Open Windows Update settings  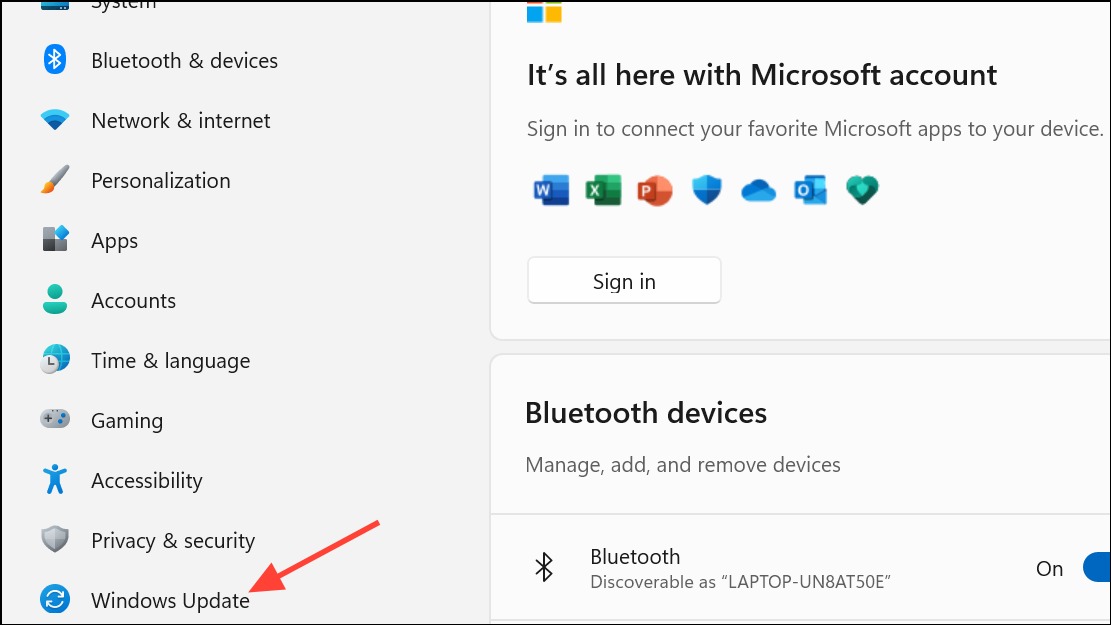[170, 600]
